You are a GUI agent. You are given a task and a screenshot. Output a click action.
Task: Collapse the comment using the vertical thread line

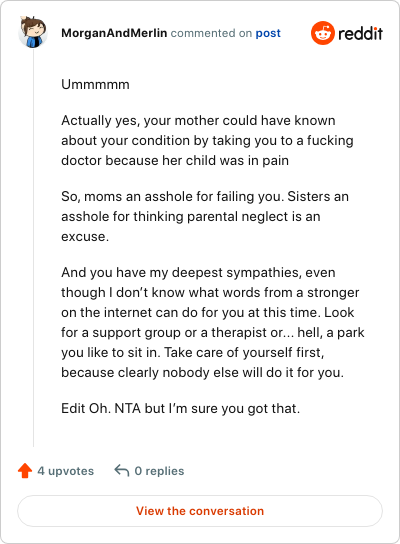click(x=33, y=248)
